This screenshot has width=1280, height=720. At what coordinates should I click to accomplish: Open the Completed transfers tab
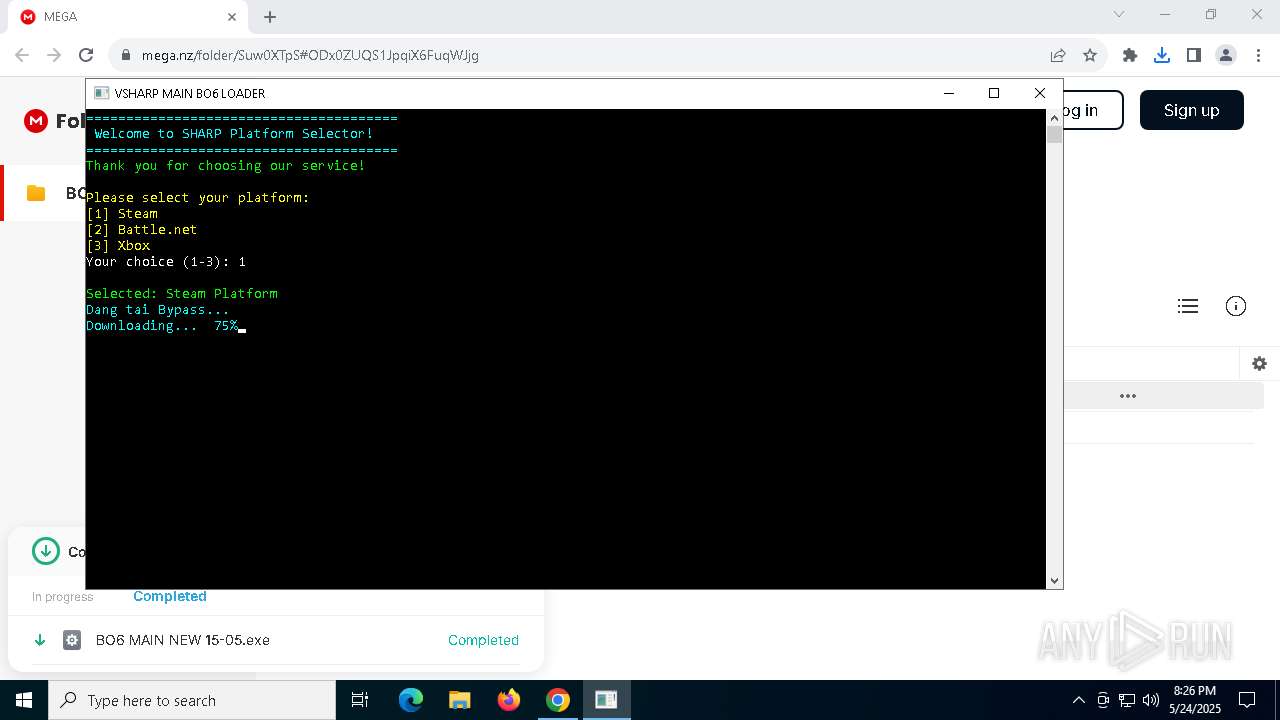point(170,596)
